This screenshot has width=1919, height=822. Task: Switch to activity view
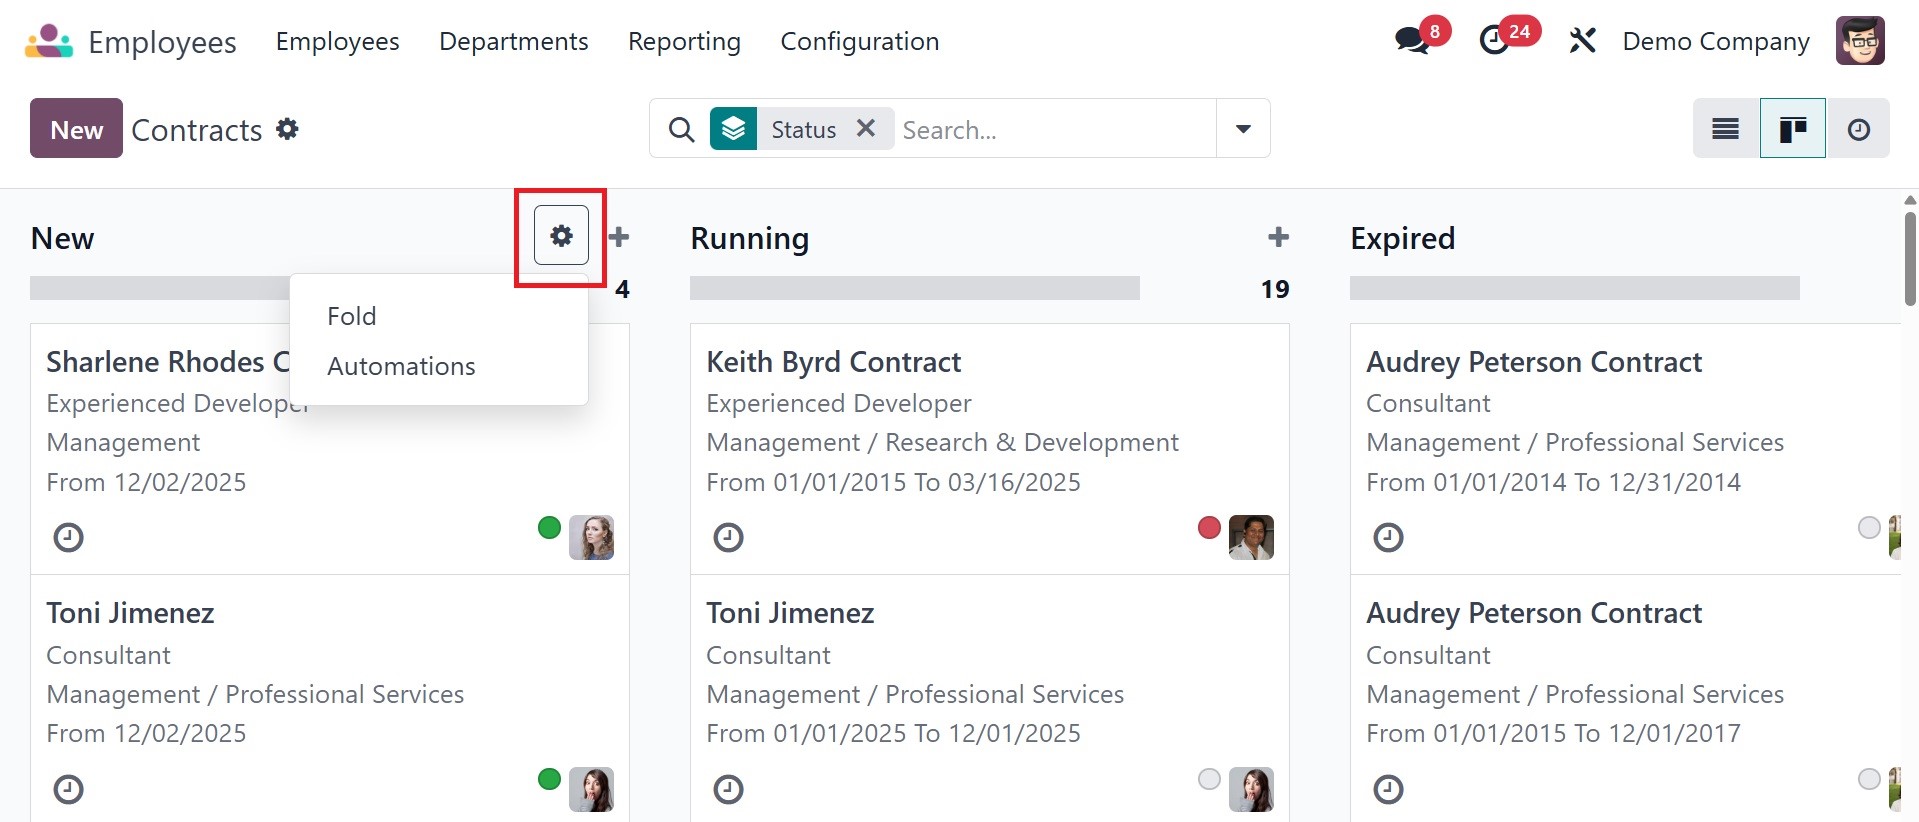pos(1858,129)
